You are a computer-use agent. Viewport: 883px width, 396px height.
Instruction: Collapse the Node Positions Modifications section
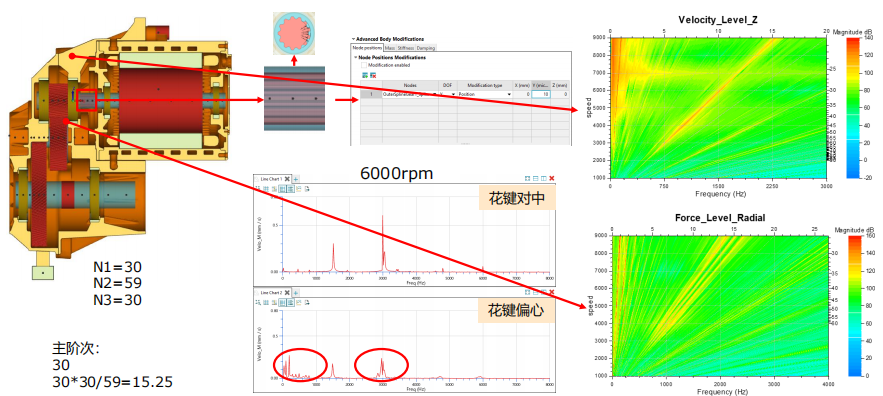coord(355,57)
